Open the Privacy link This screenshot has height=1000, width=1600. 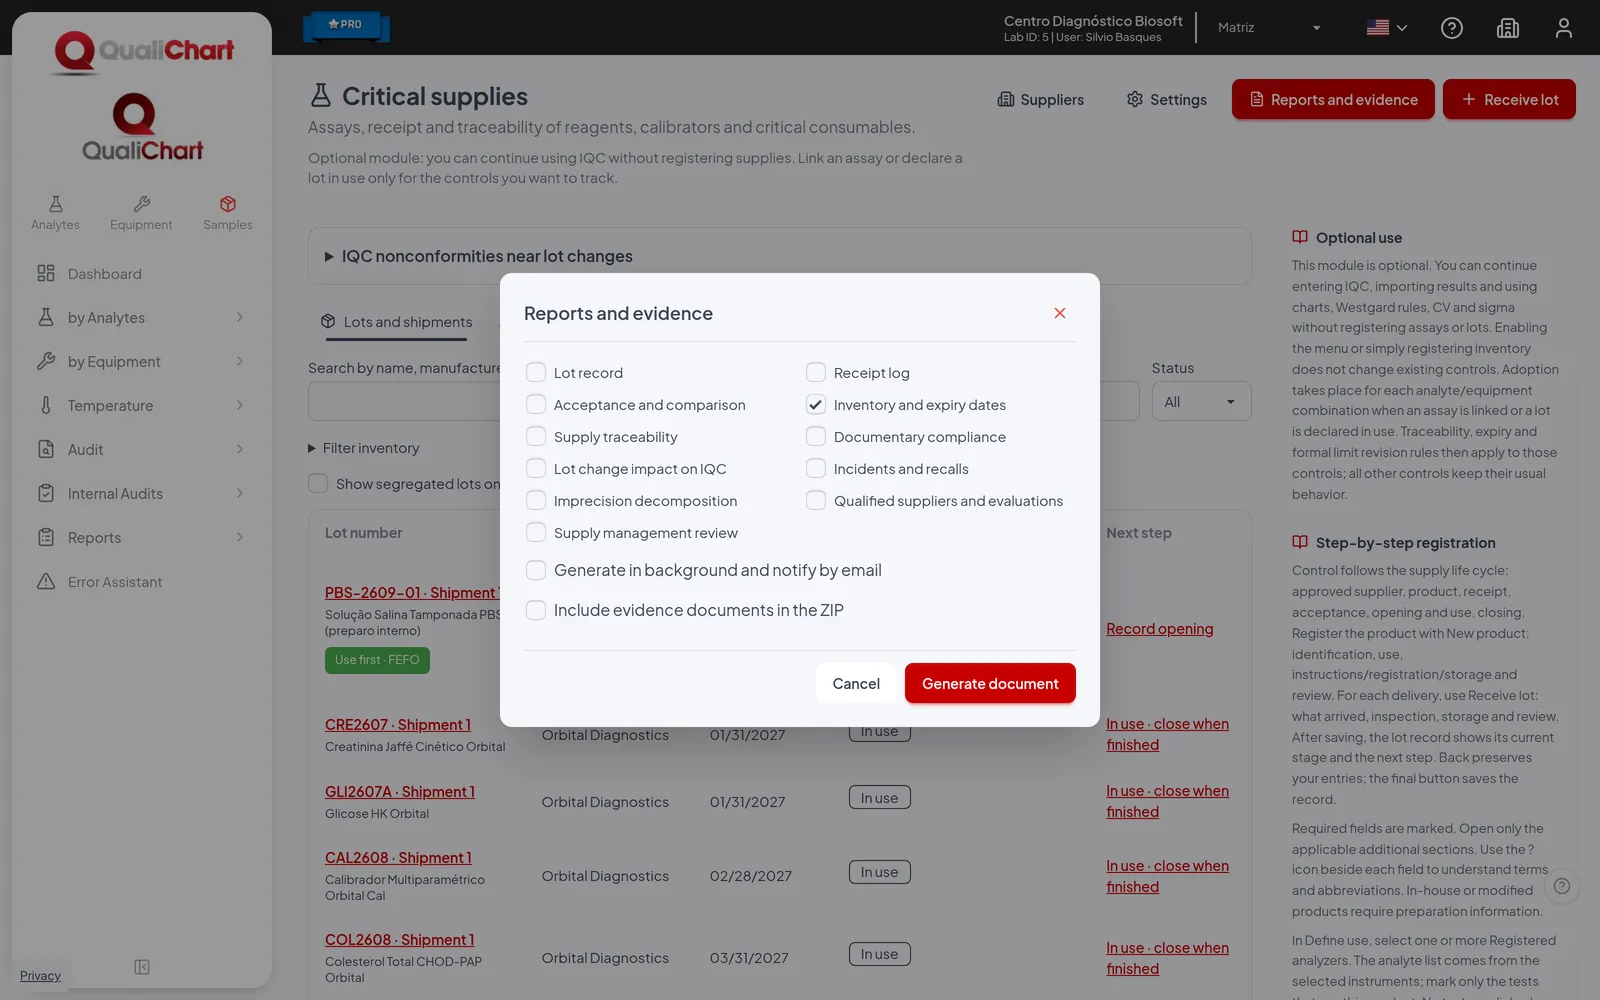coord(40,976)
